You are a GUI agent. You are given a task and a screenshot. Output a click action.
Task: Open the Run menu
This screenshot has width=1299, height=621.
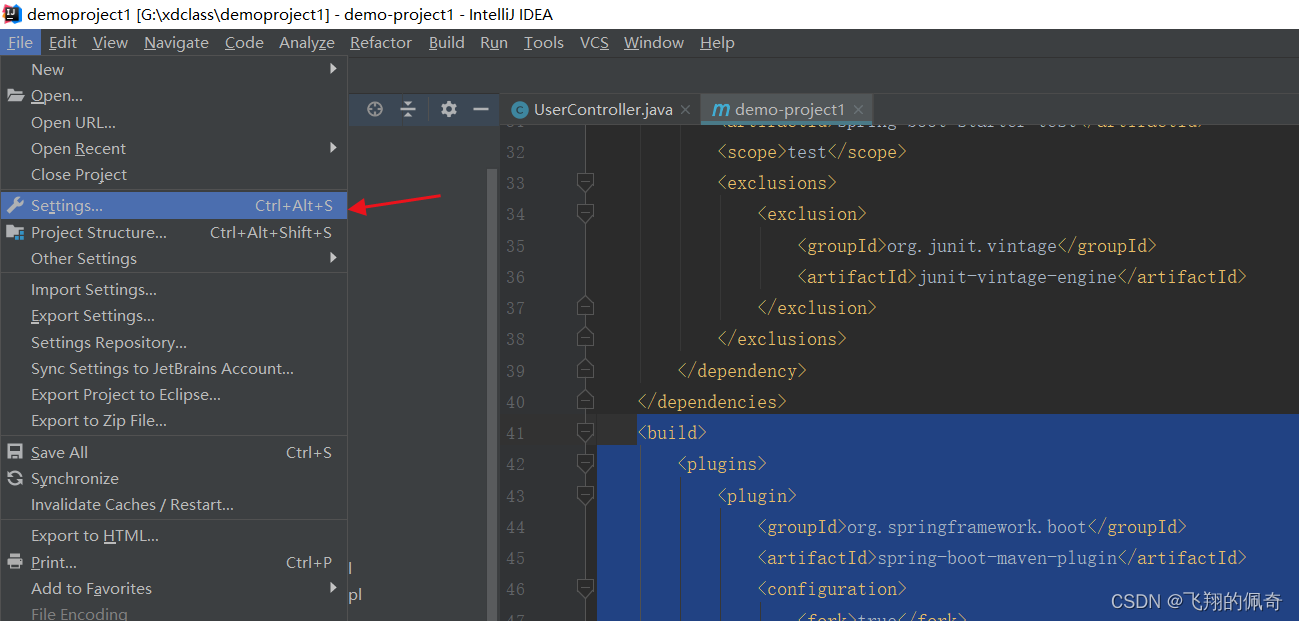click(x=494, y=42)
